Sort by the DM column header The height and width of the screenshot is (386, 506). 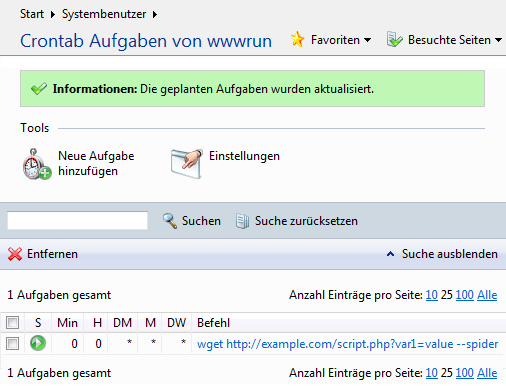click(x=122, y=323)
